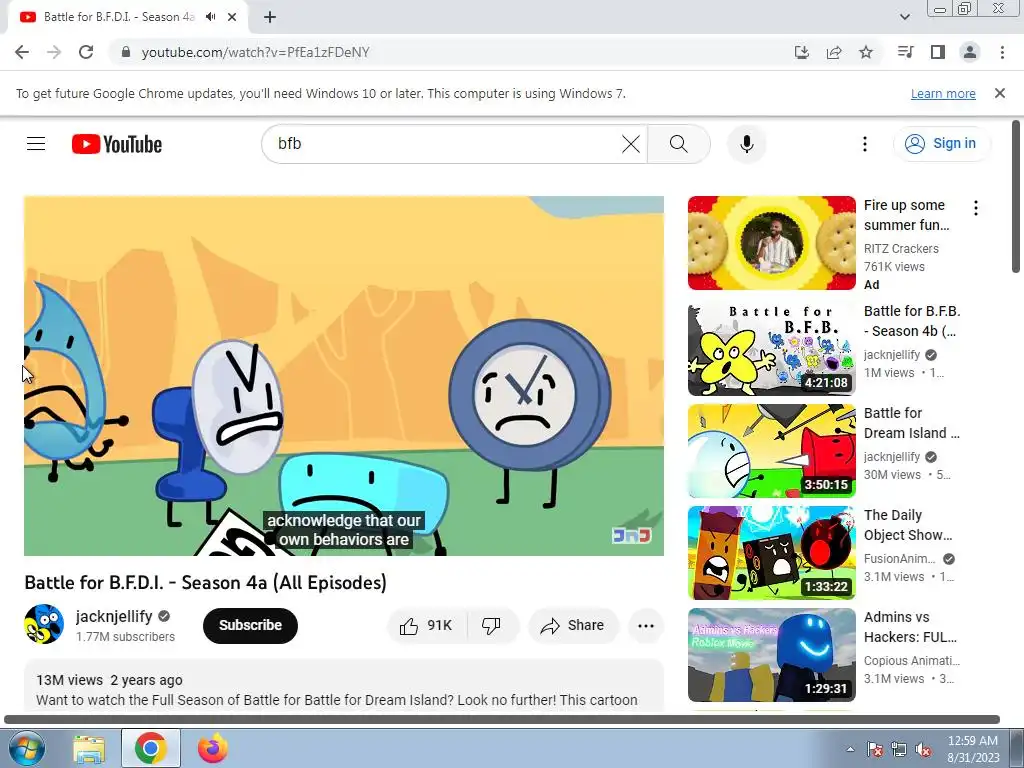1024x768 pixels.
Task: Select the Battle for B.F.D.I. tab
Action: [x=120, y=17]
